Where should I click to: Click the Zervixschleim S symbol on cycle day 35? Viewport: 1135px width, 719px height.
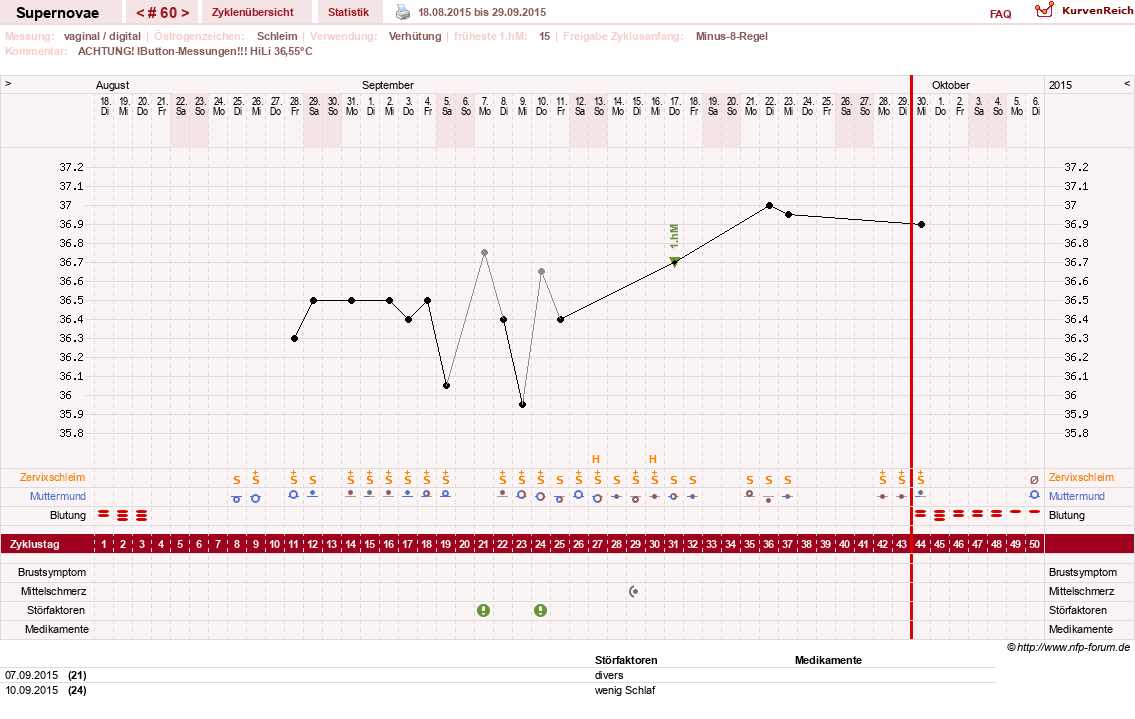[x=750, y=480]
